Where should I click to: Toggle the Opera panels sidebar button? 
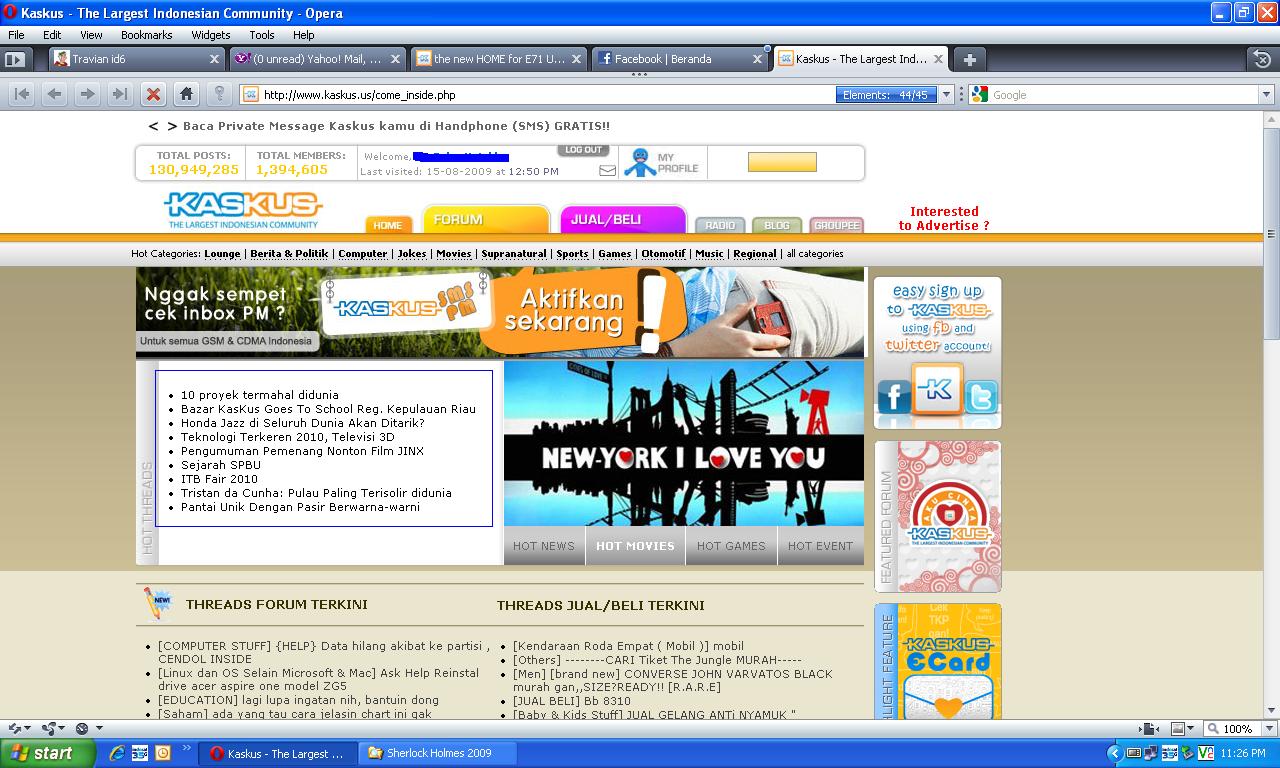[x=14, y=59]
